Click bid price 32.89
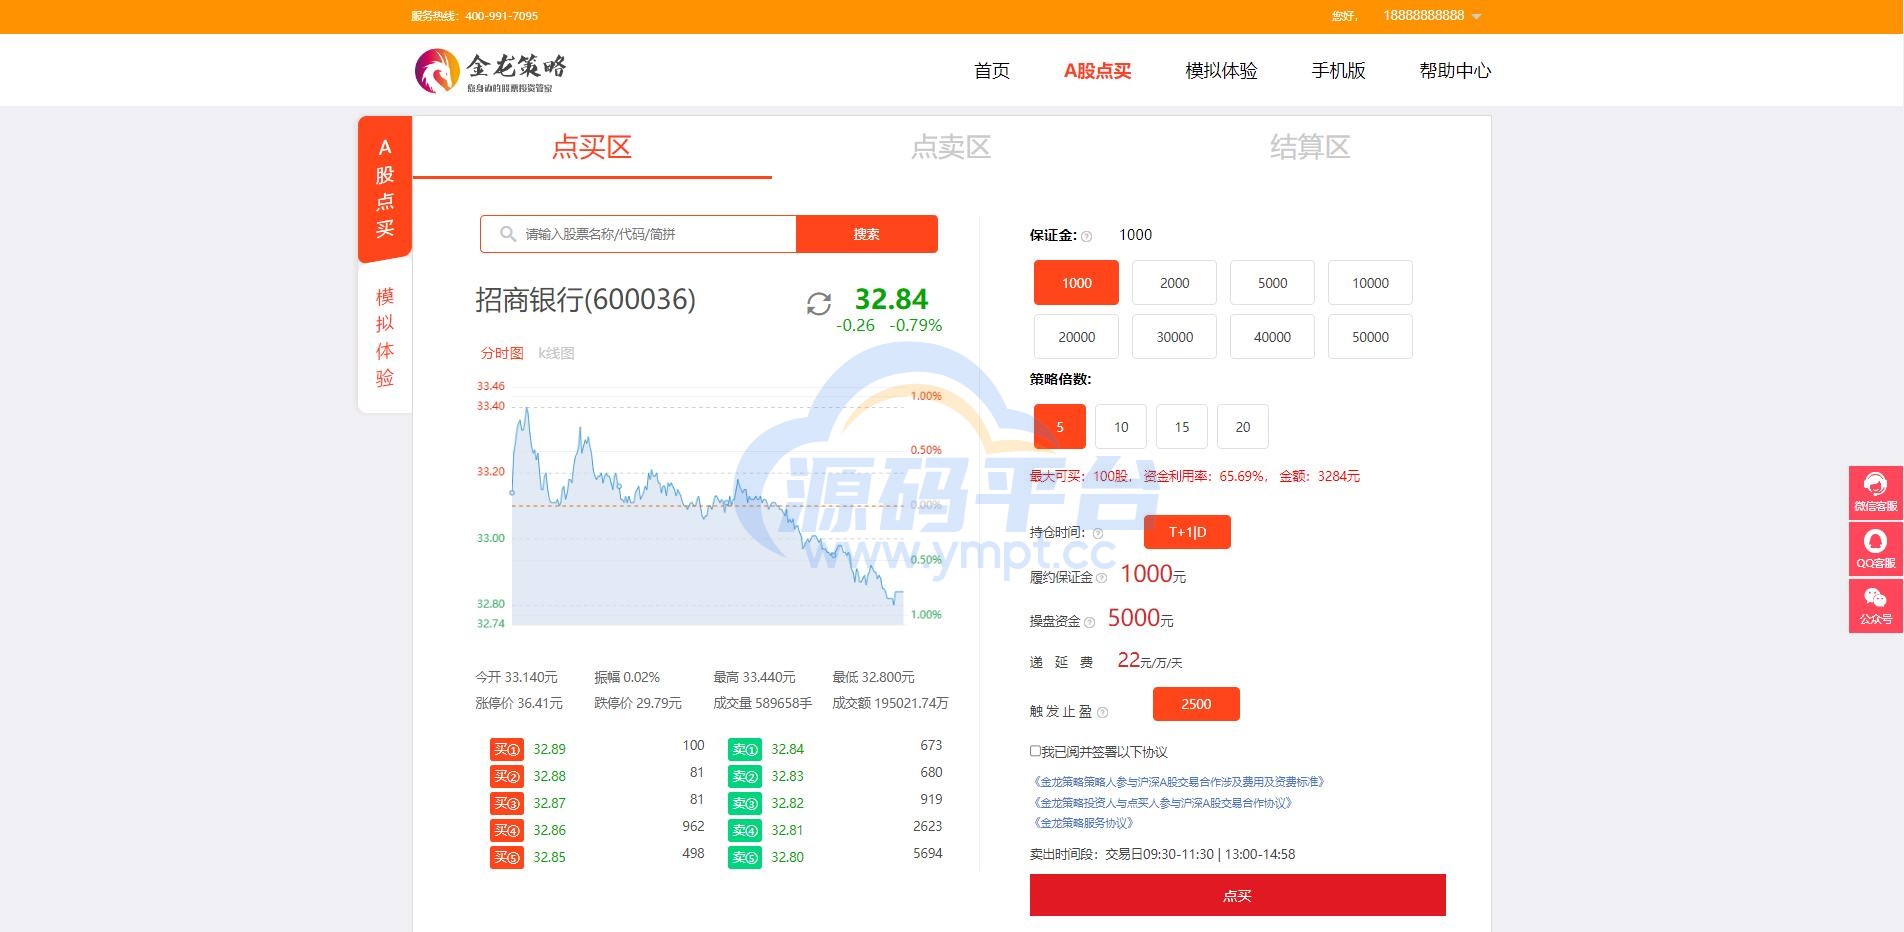This screenshot has height=932, width=1904. (549, 749)
